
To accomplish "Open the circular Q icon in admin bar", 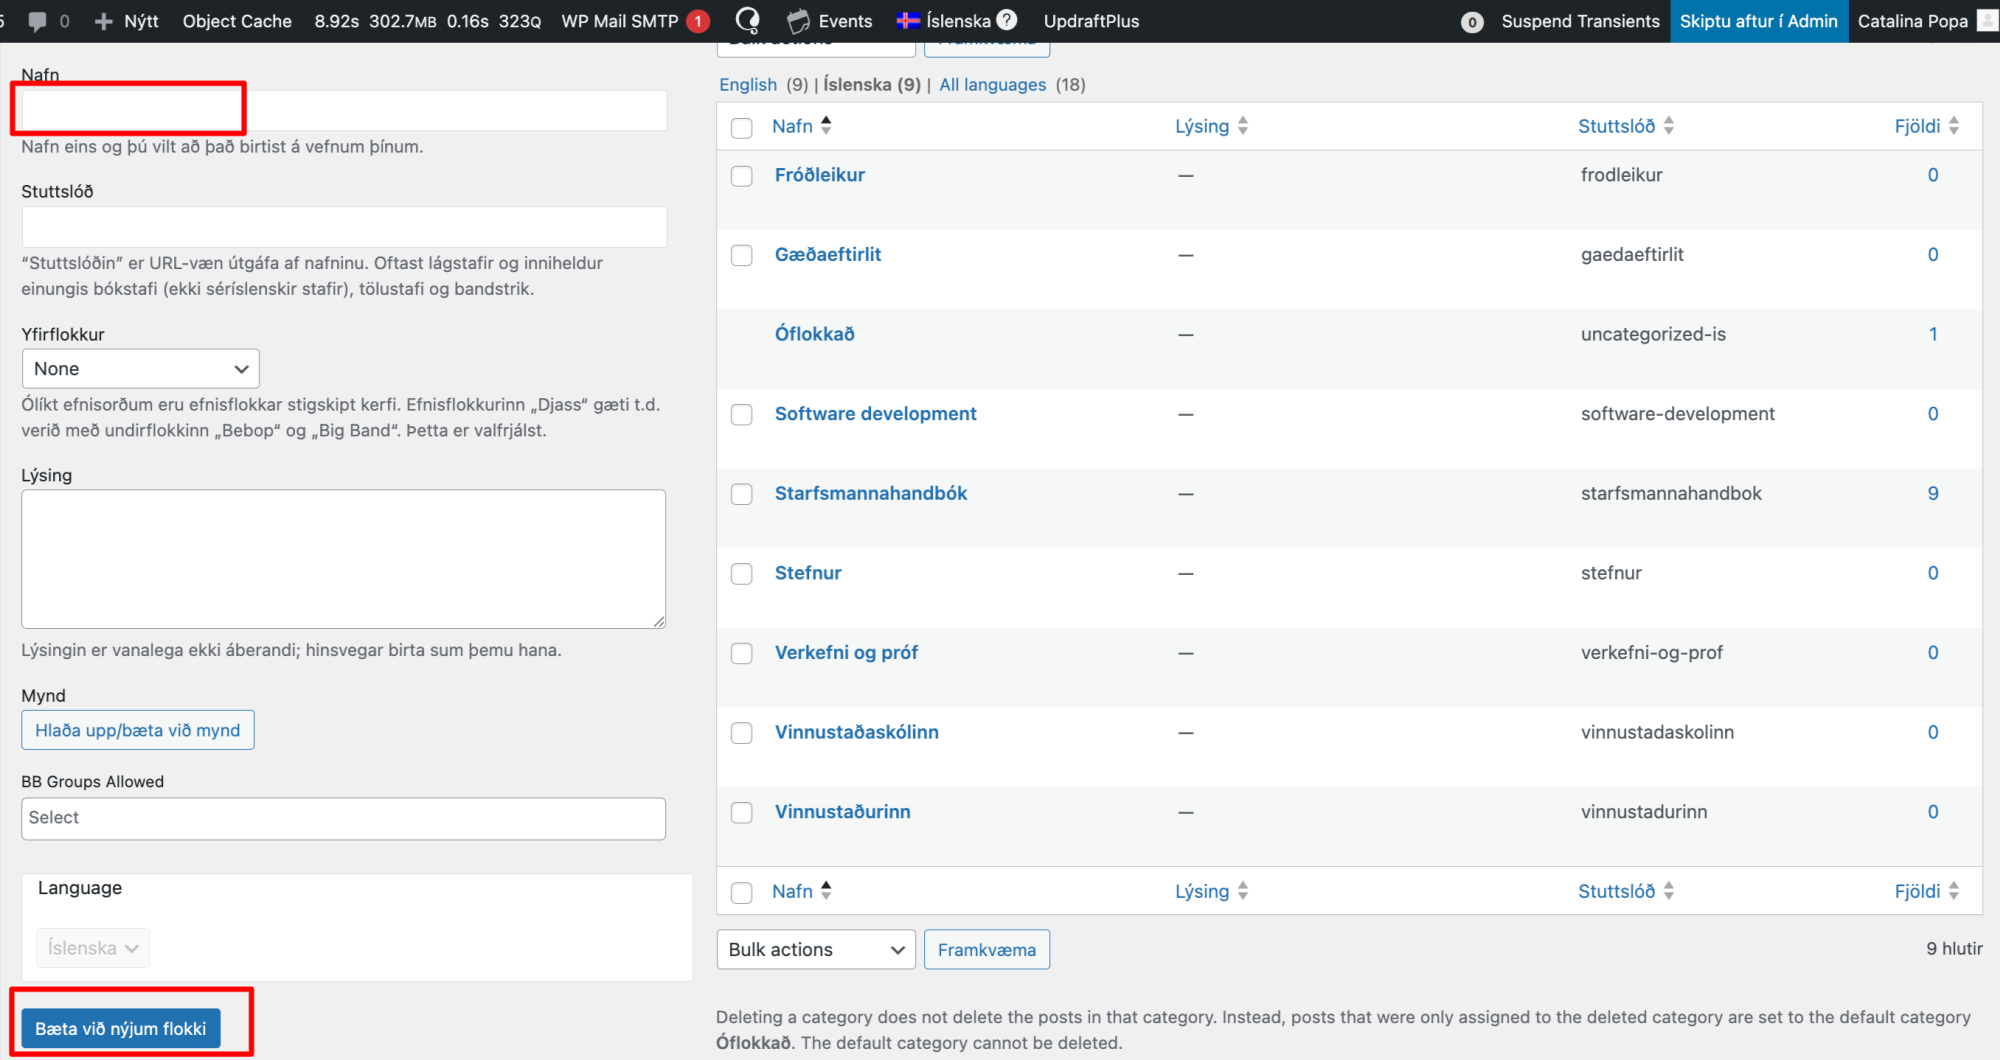I will tap(747, 21).
